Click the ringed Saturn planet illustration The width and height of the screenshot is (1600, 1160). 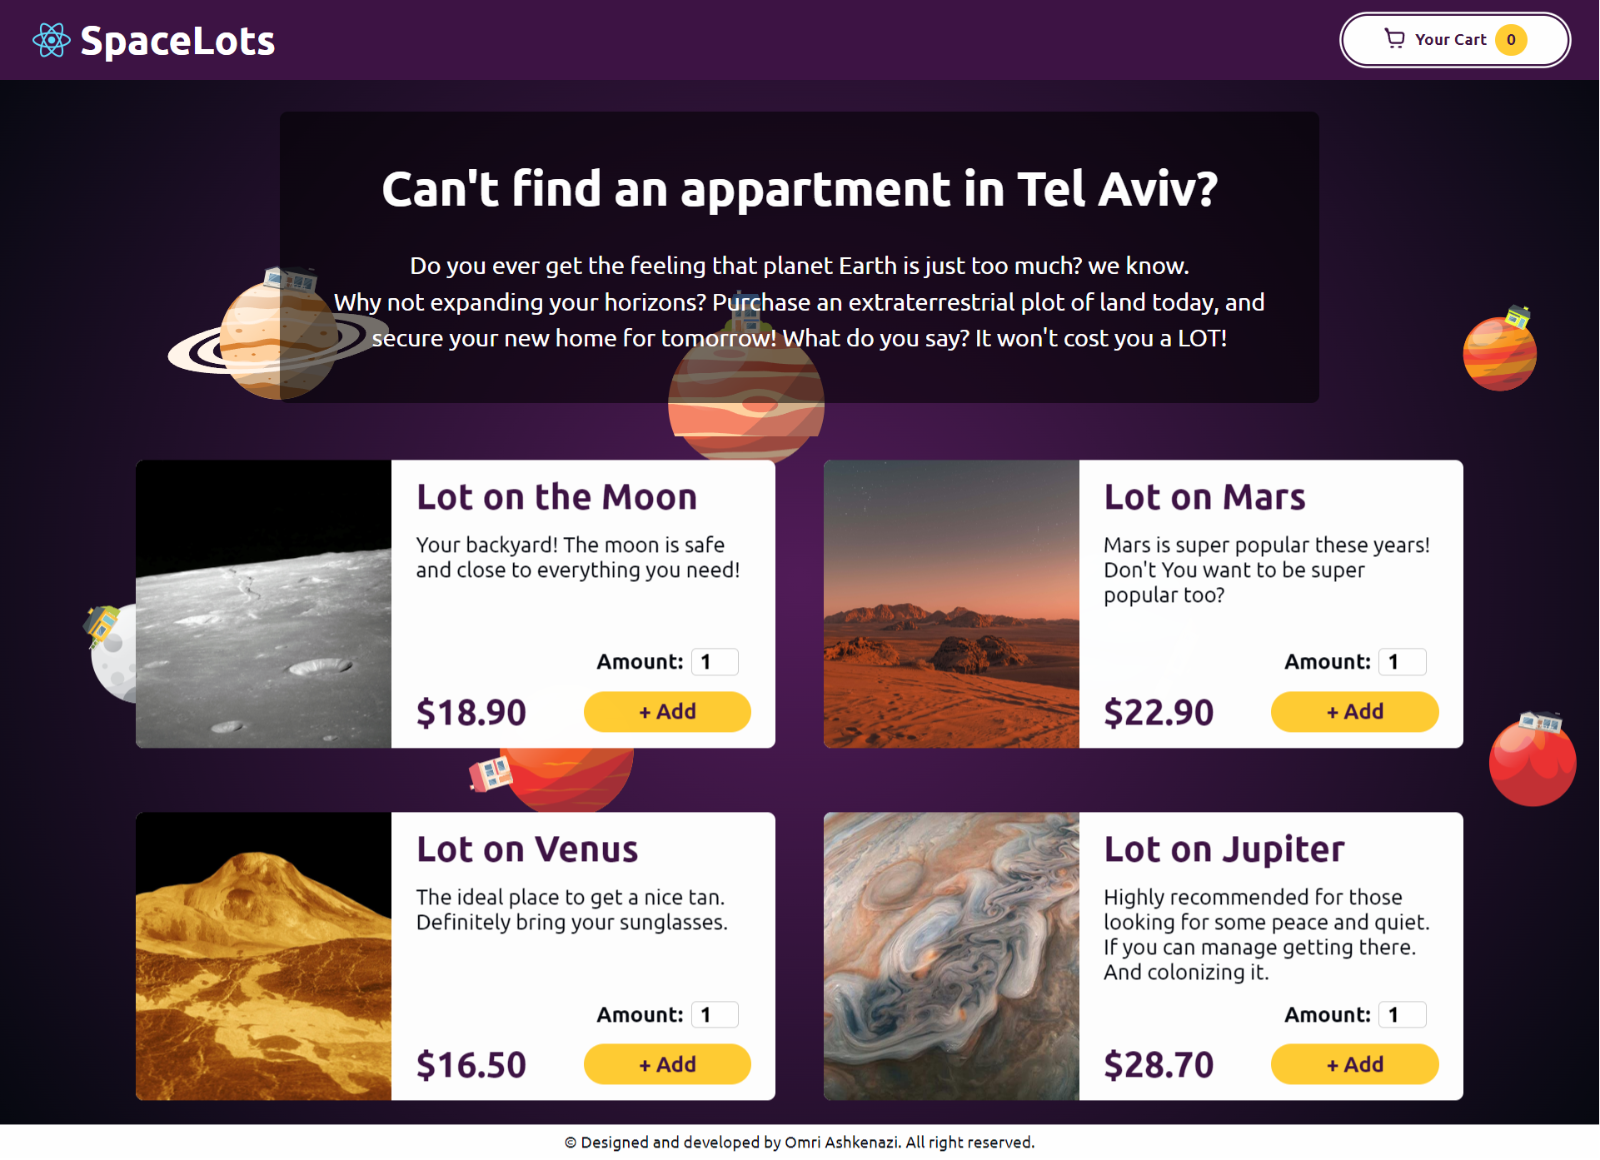click(278, 335)
